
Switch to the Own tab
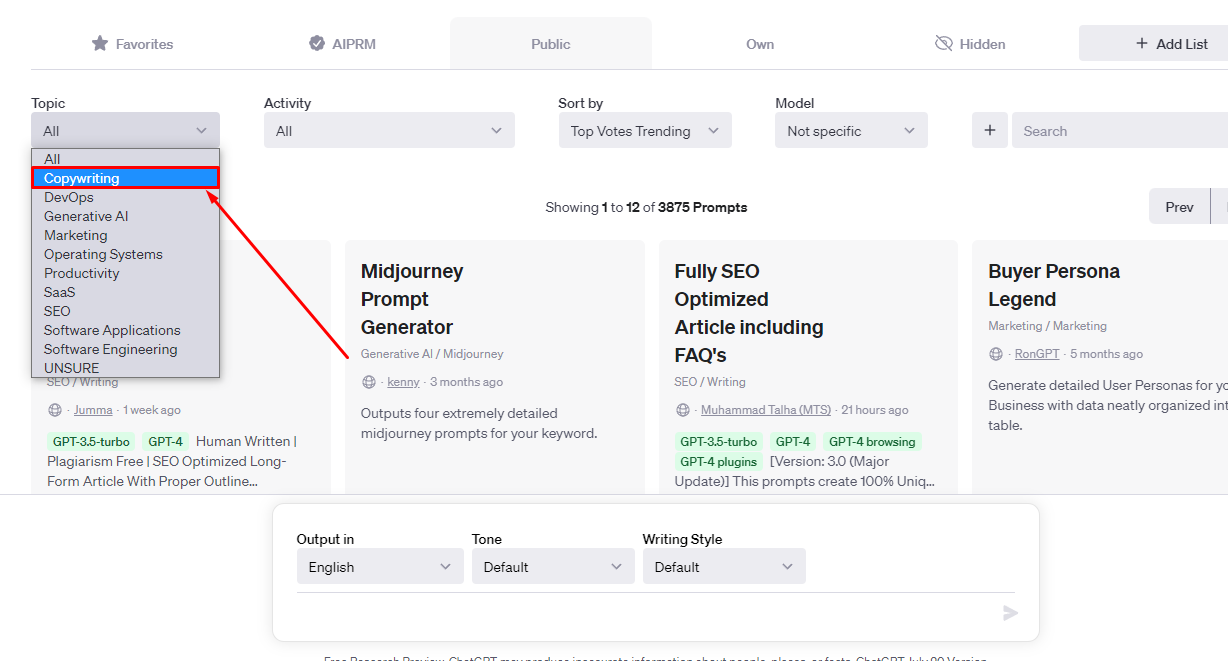click(760, 44)
